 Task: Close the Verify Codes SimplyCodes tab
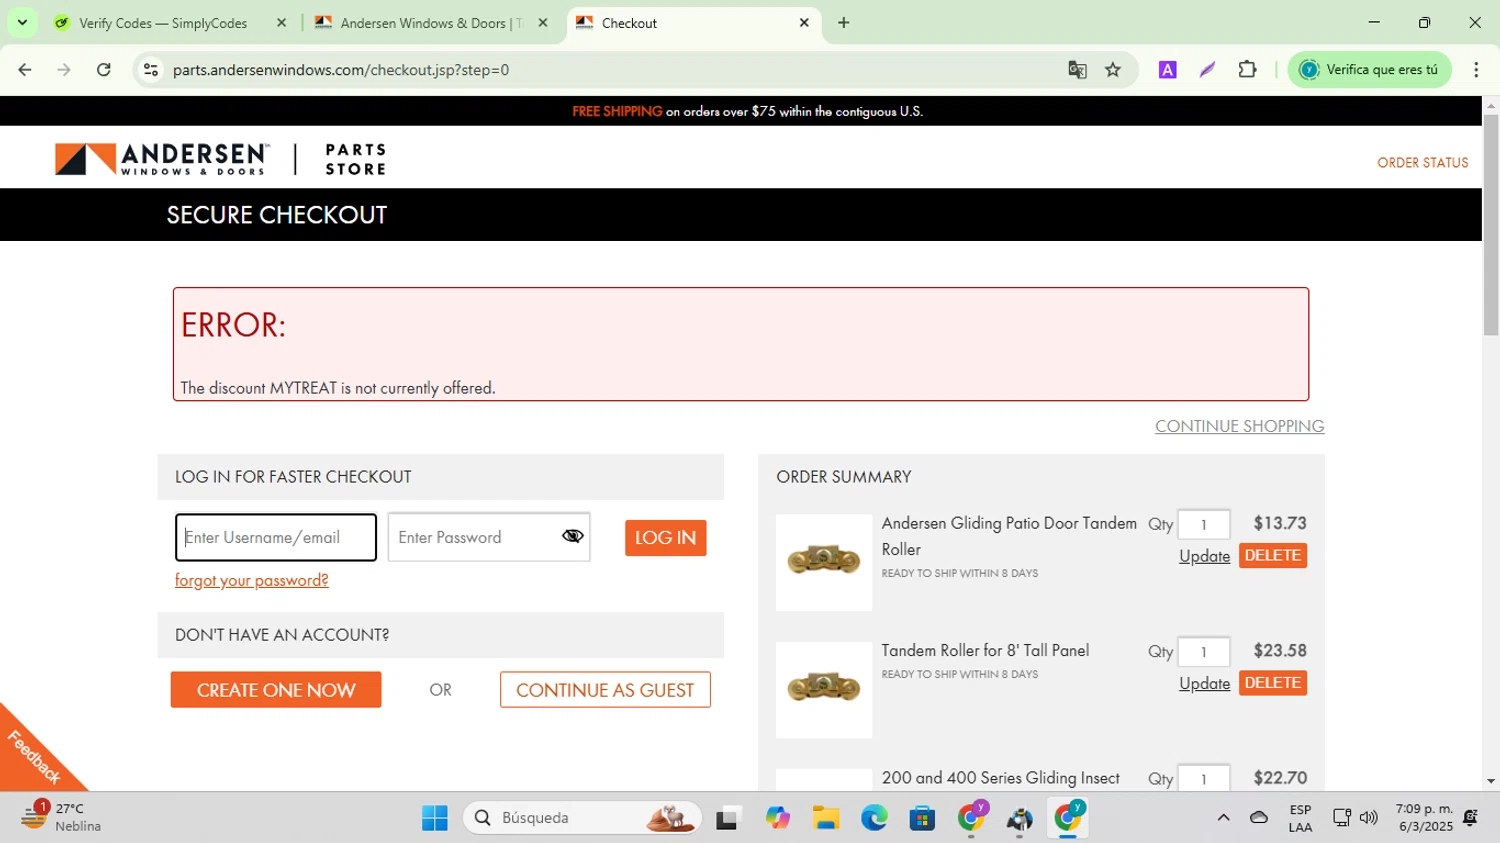281,23
